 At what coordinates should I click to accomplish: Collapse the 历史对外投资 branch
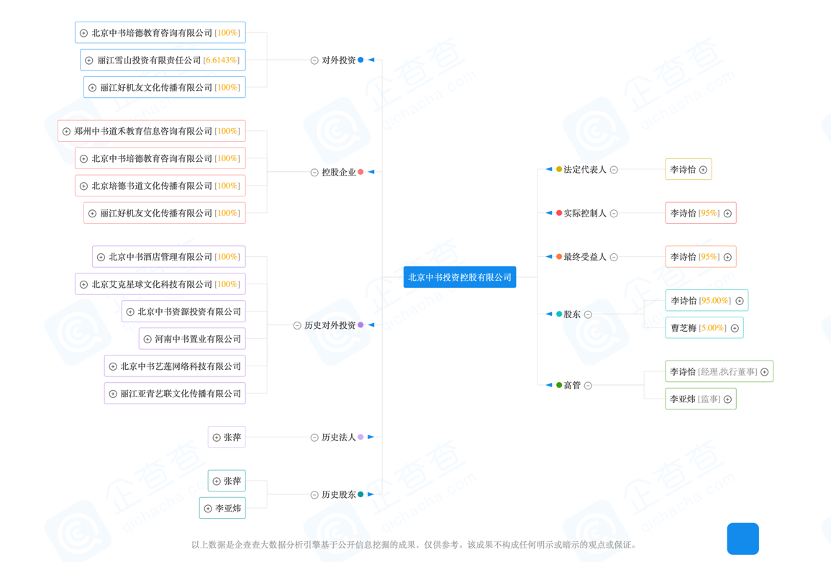coord(297,325)
